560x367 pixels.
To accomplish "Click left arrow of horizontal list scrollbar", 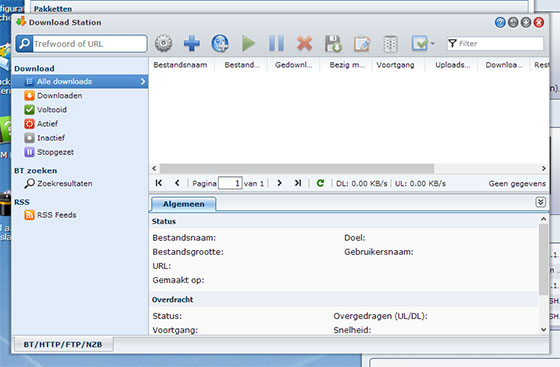I will pos(154,168).
